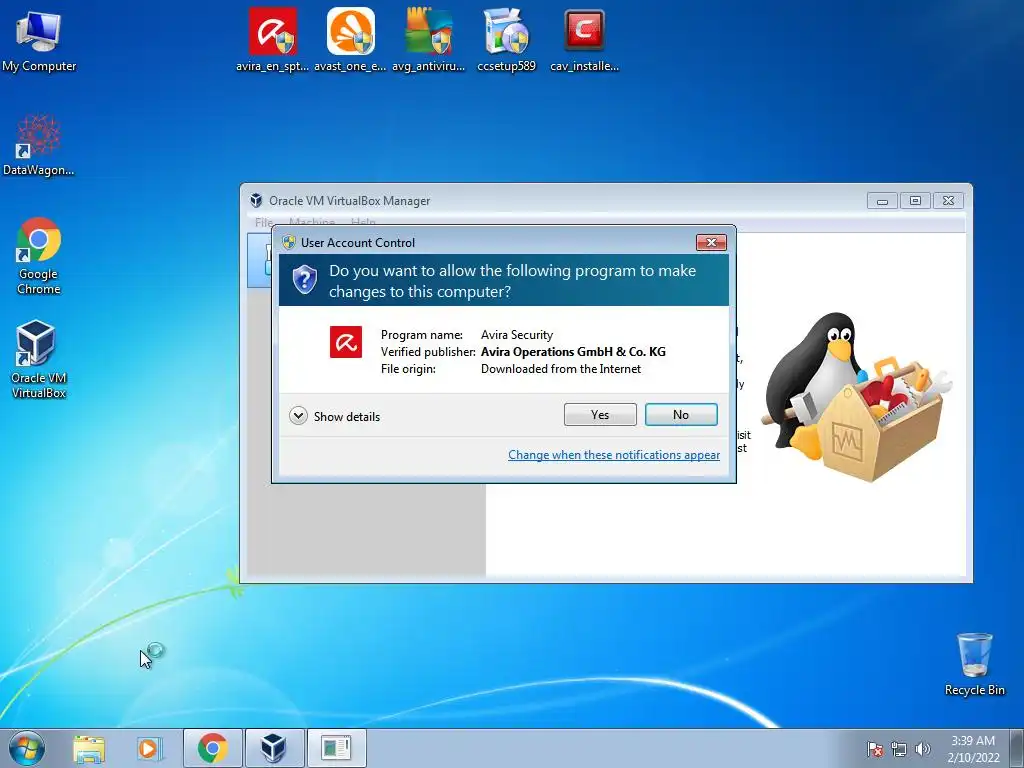Click the last taskbar application button
This screenshot has width=1024, height=768.
336,748
